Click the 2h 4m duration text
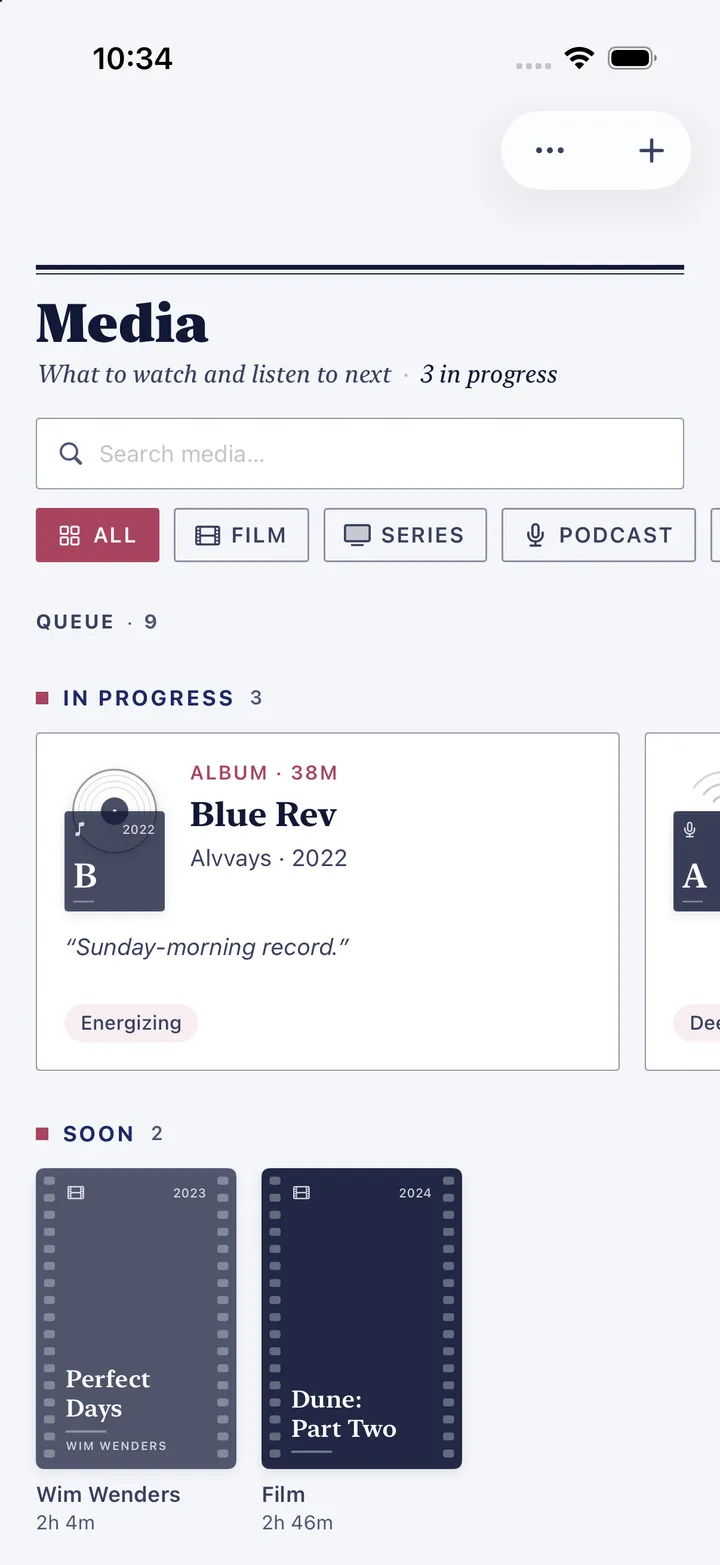The height and width of the screenshot is (1565, 720). tap(66, 1523)
